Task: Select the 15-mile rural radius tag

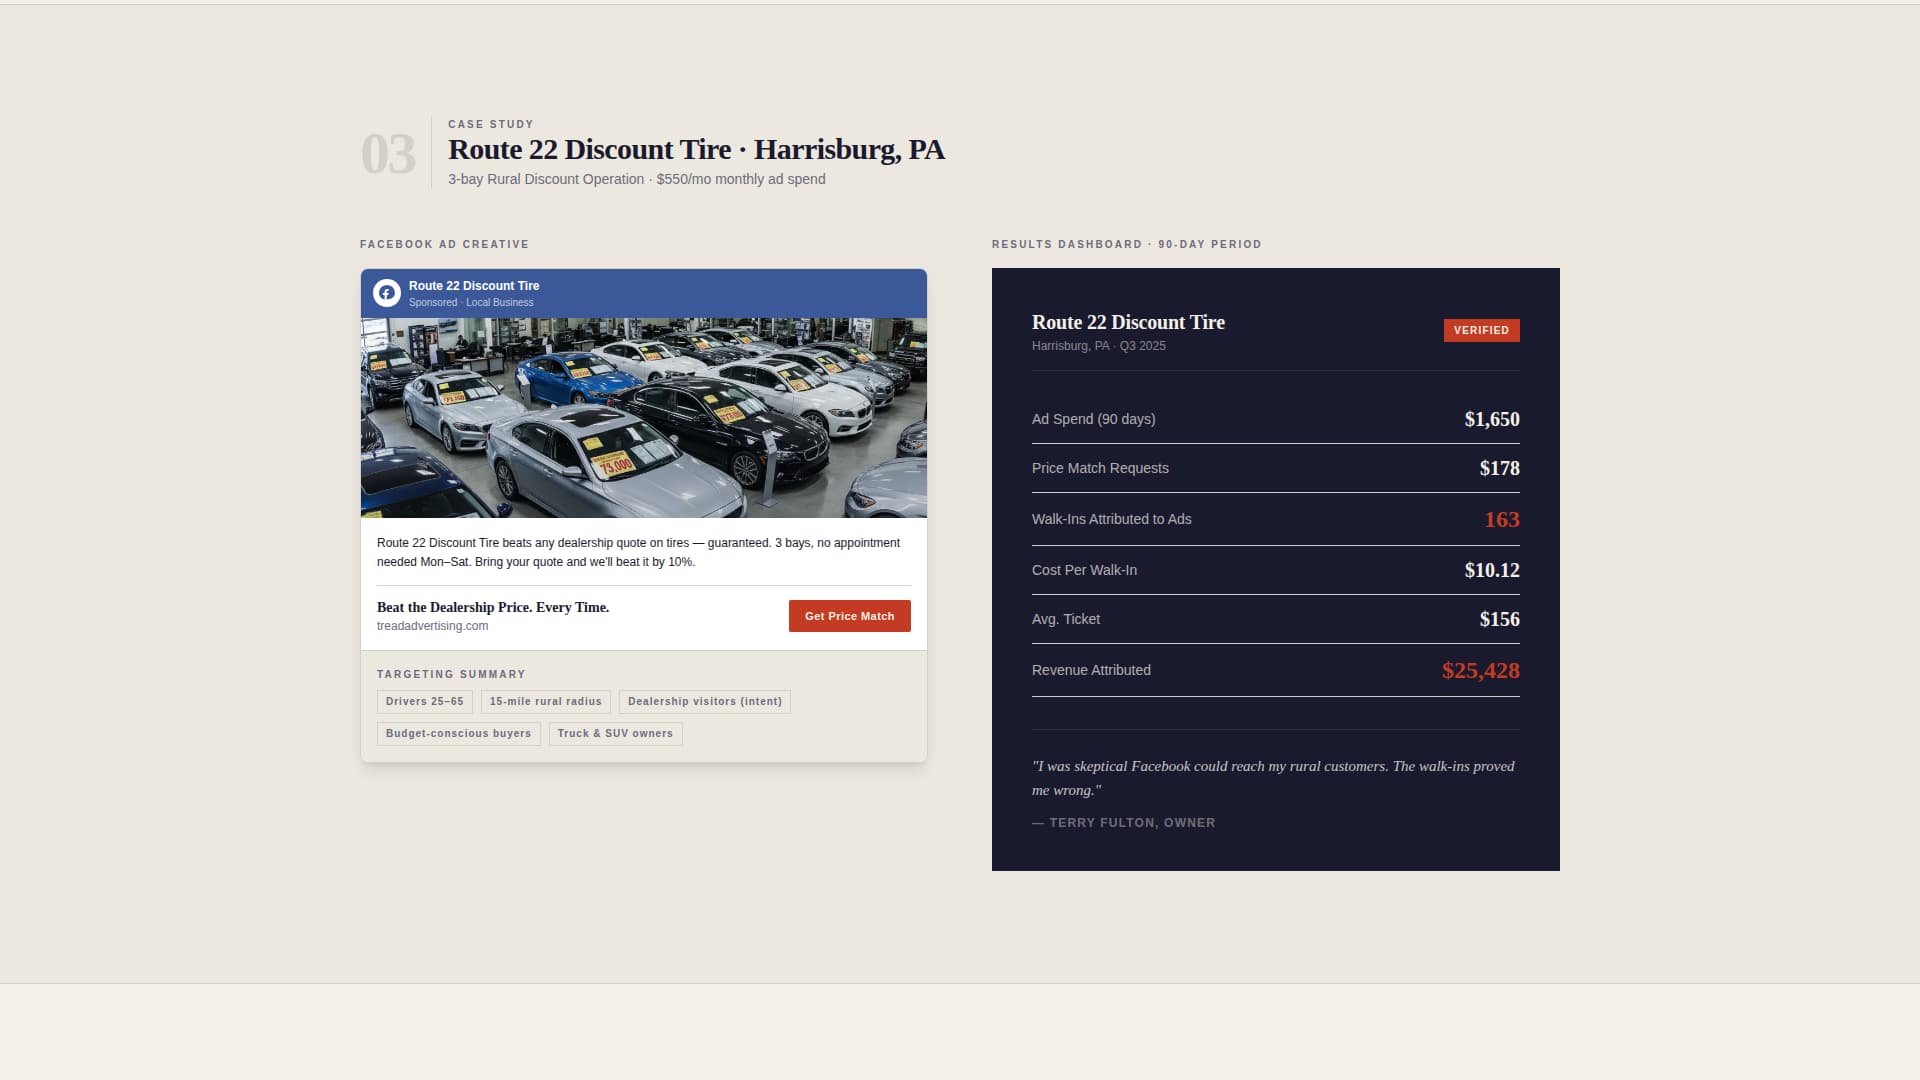Action: click(x=545, y=702)
